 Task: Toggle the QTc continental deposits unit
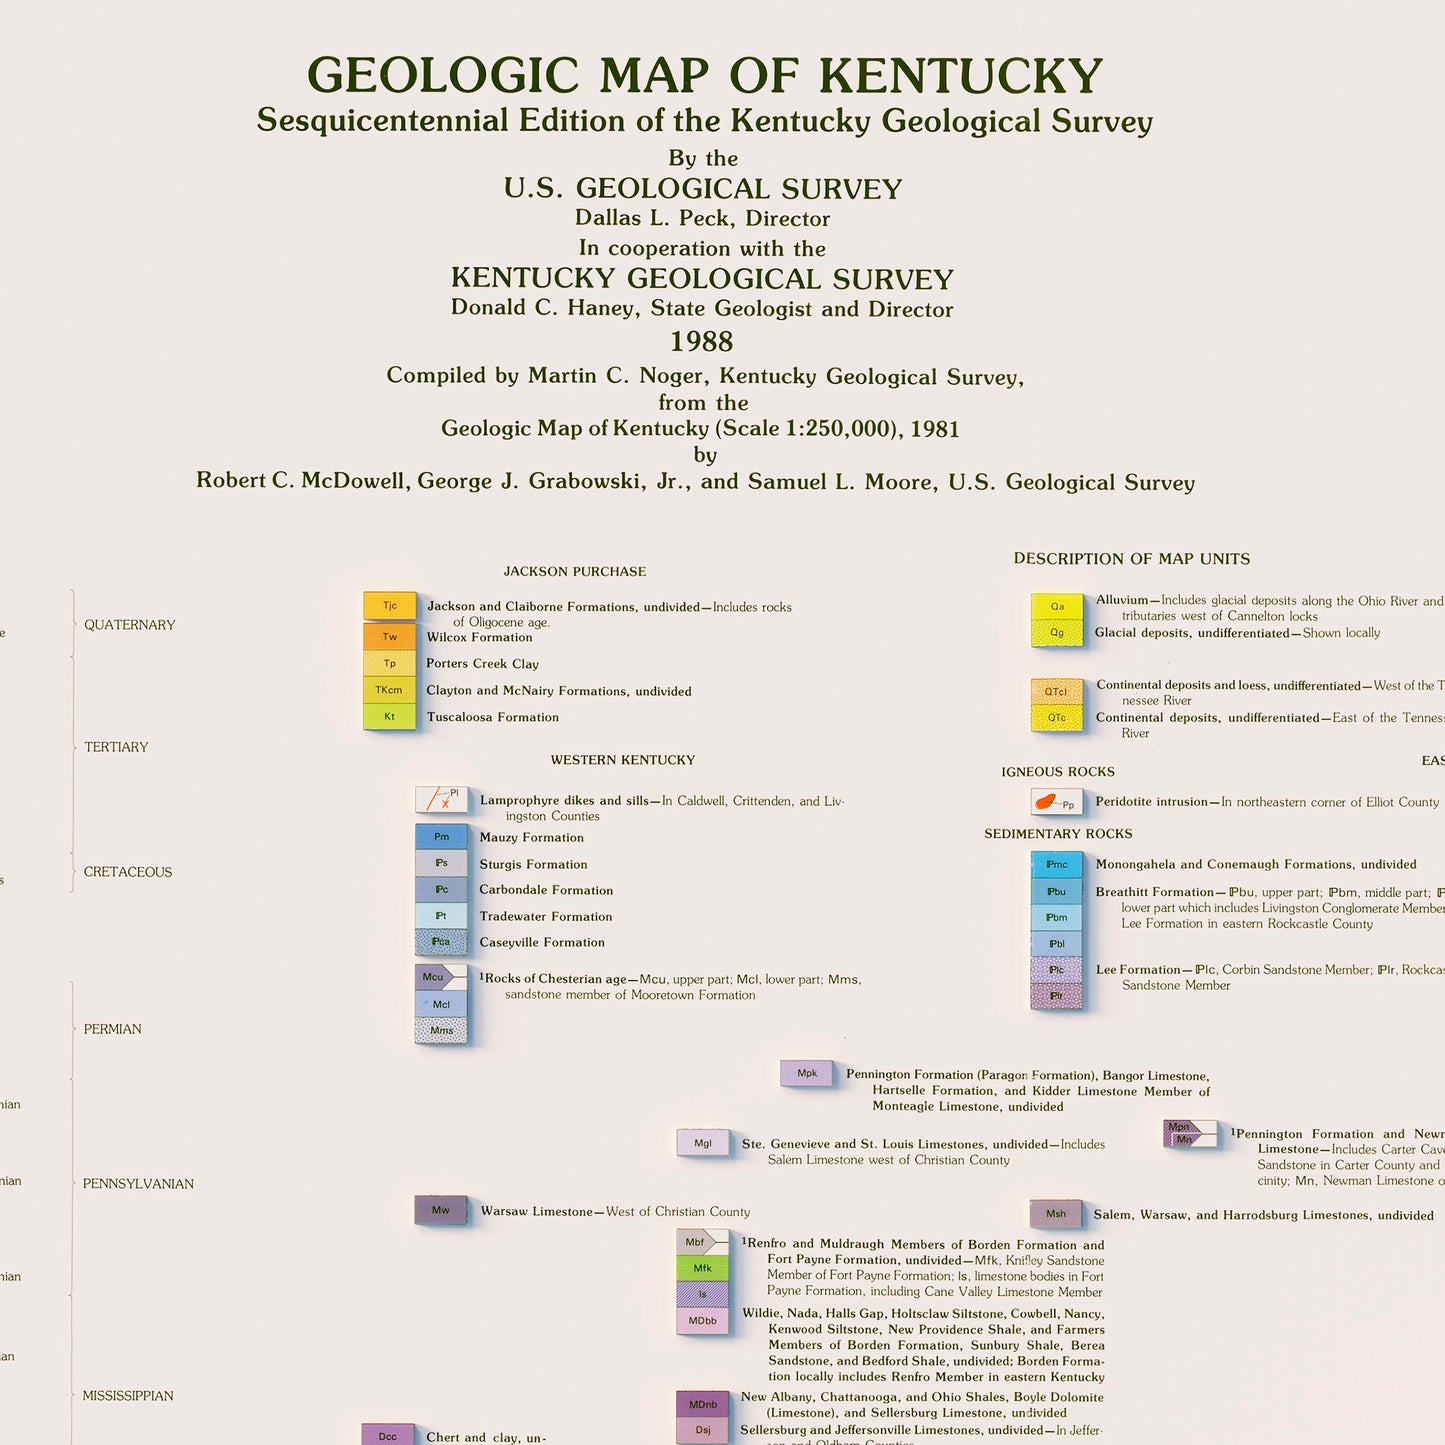click(x=1057, y=718)
